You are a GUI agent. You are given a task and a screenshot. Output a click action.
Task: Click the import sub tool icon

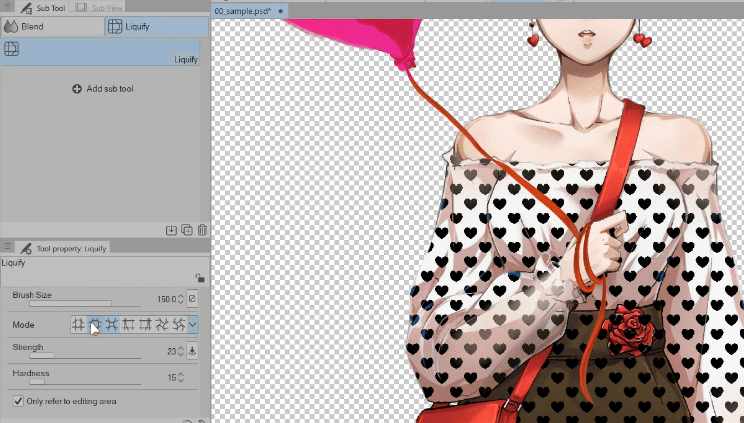click(171, 230)
